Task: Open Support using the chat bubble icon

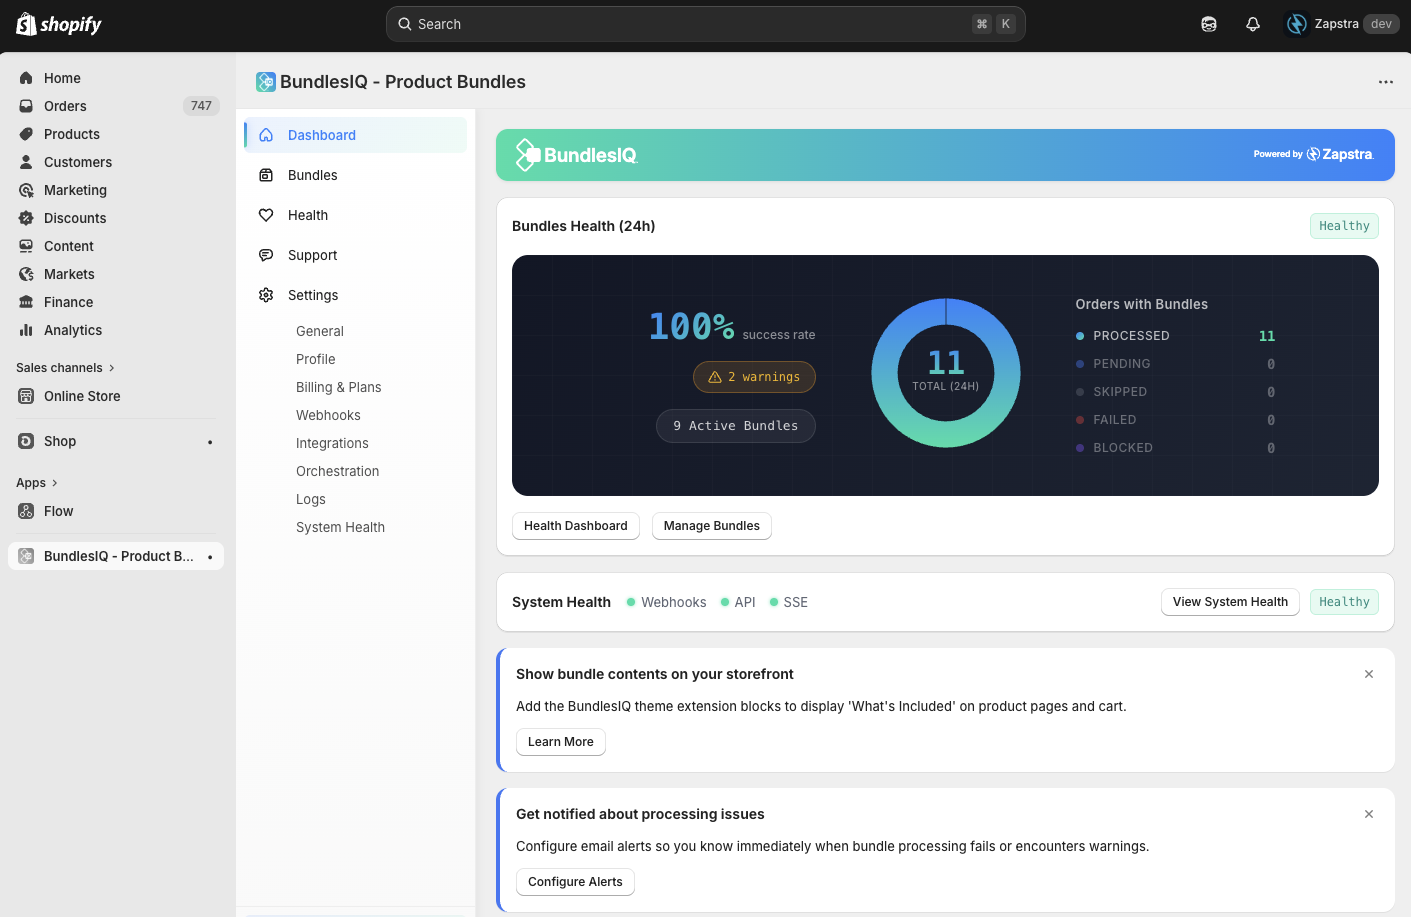Action: 266,255
